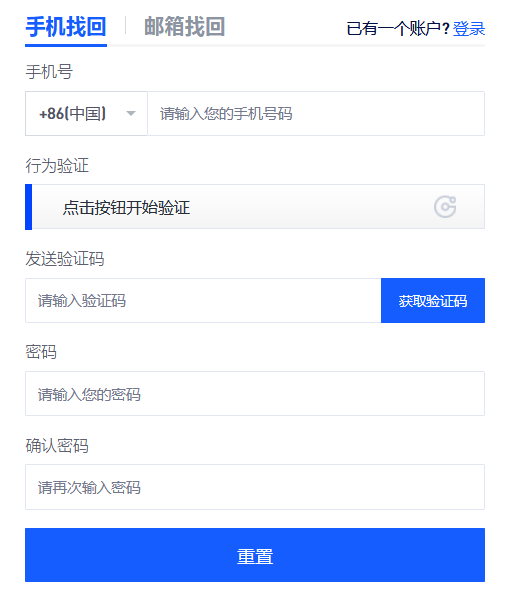Focus the 请输入您的手机号码 phone field
The image size is (517, 616).
click(316, 114)
